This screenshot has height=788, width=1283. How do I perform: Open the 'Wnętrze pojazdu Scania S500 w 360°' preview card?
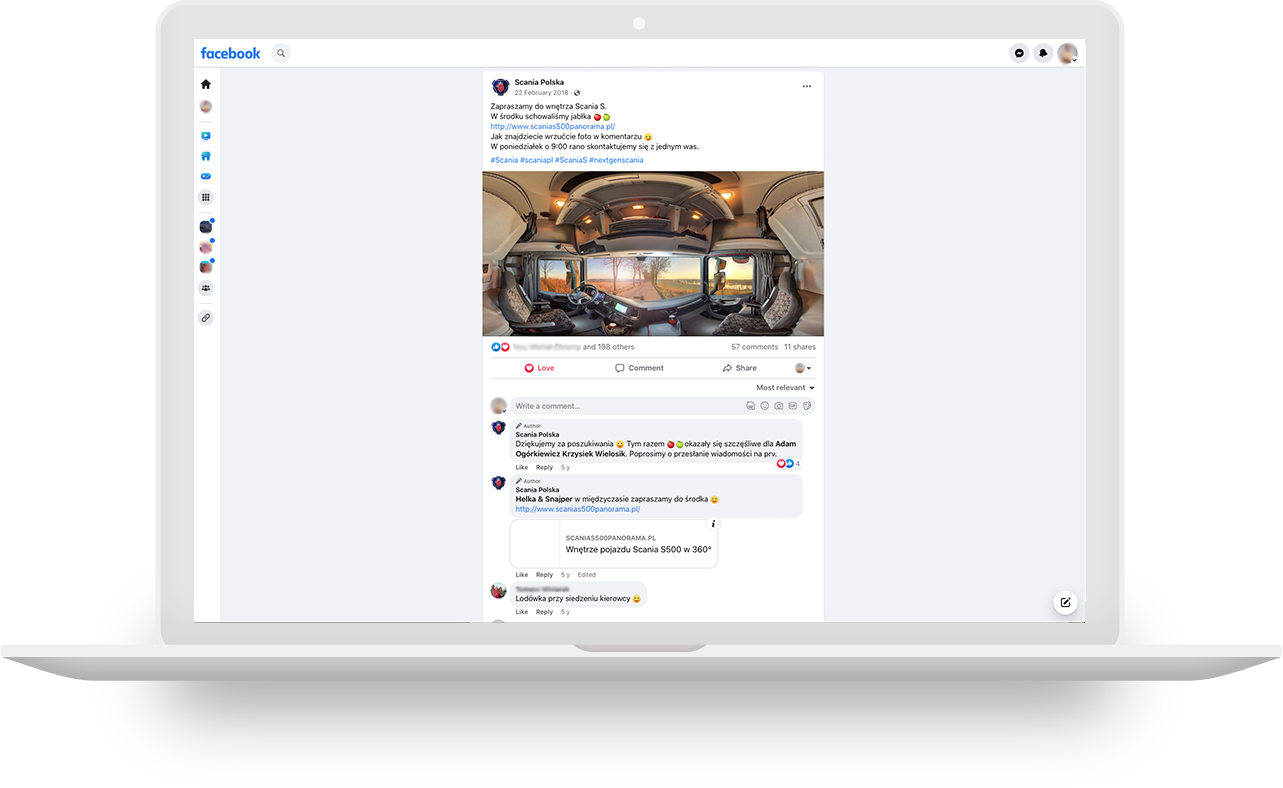pos(614,544)
